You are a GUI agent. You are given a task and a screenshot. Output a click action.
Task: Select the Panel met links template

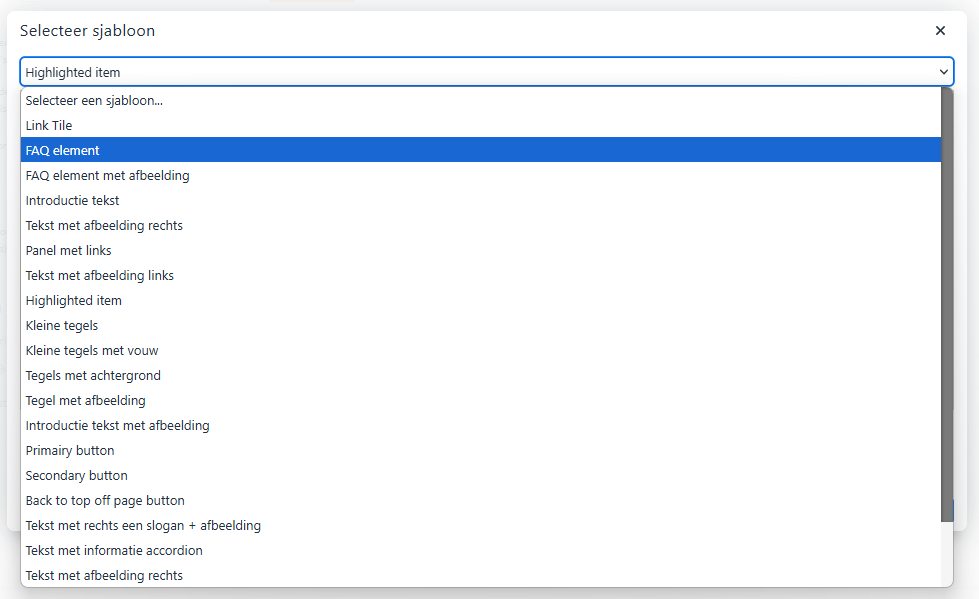point(69,250)
